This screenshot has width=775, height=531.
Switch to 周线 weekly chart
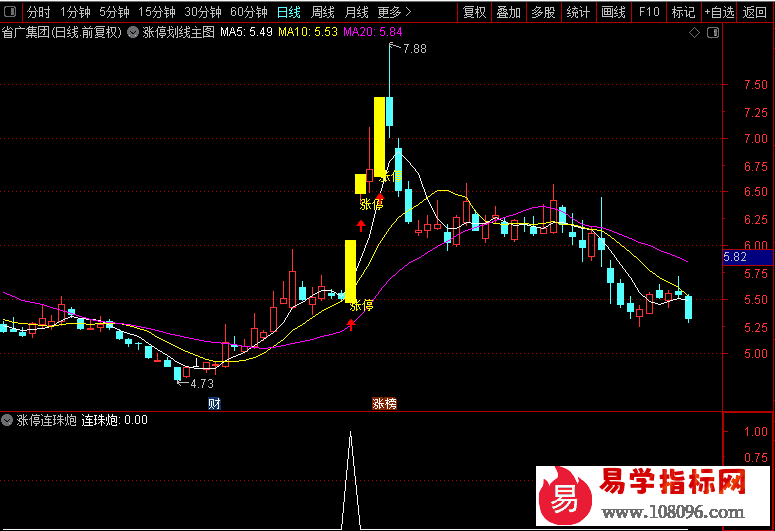[x=323, y=12]
